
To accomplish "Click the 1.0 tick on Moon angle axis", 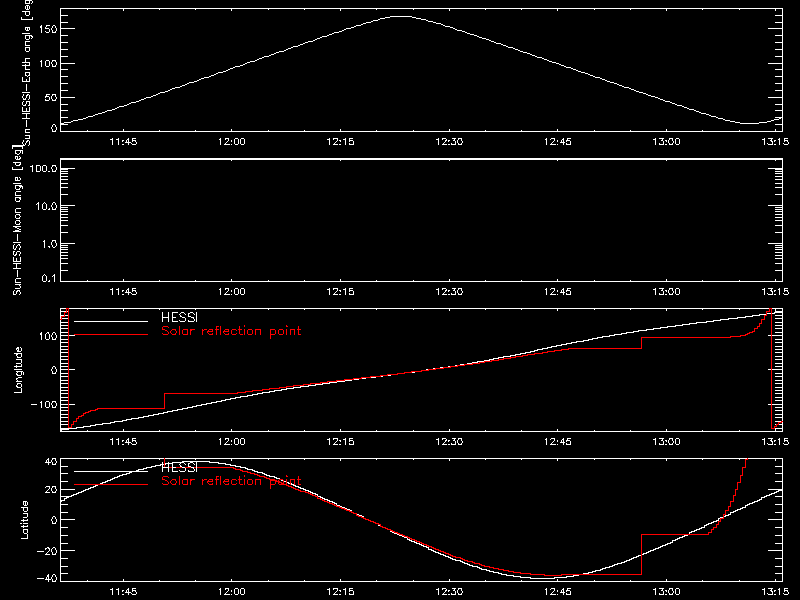I will click(49, 244).
